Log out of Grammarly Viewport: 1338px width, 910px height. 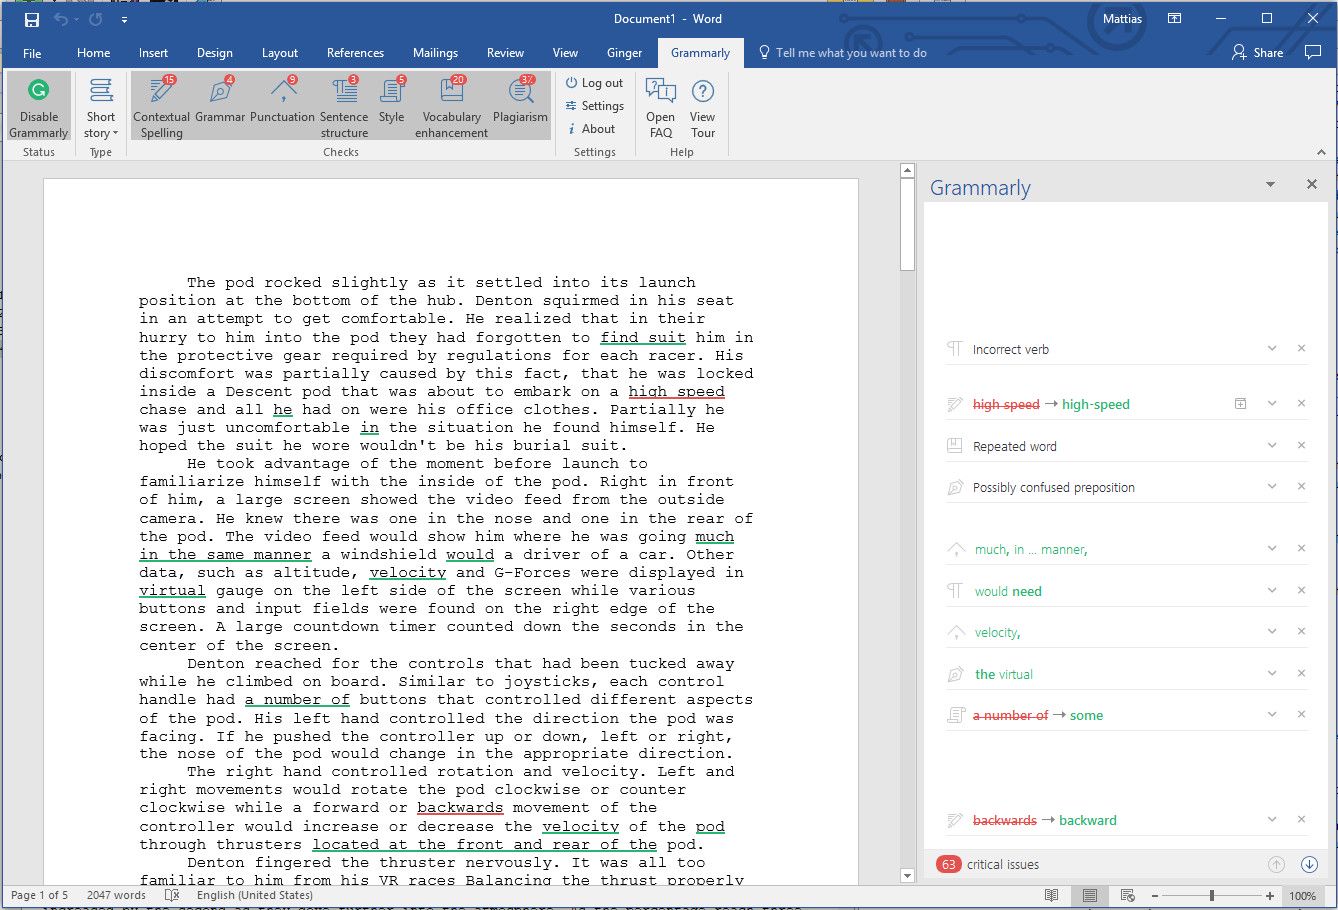(594, 83)
